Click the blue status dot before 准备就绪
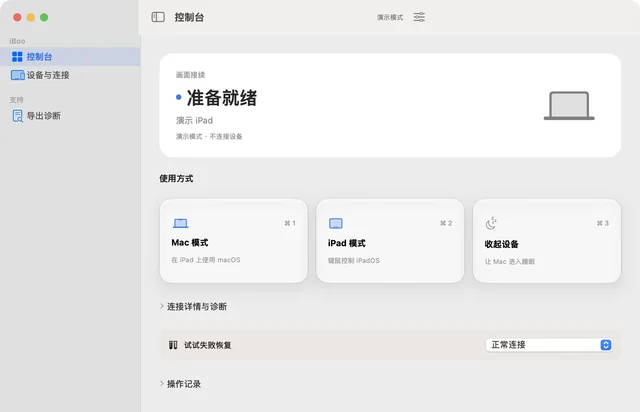640x412 pixels. point(178,97)
